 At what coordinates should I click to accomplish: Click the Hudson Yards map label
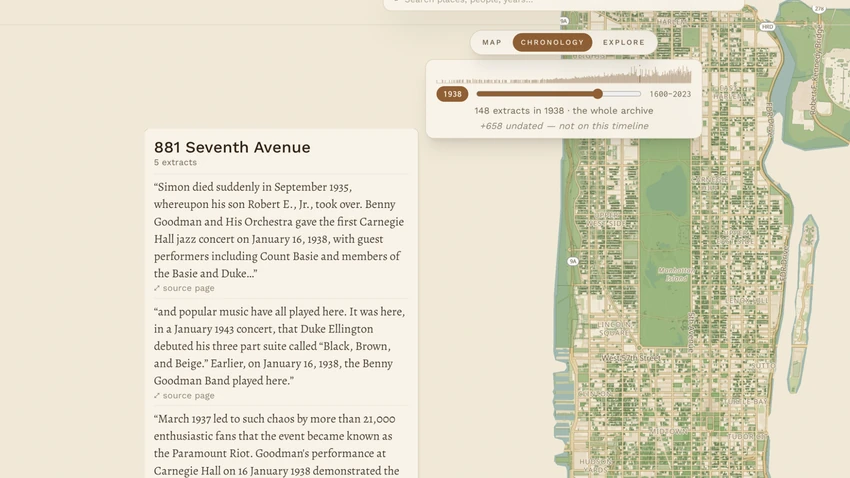pos(596,466)
